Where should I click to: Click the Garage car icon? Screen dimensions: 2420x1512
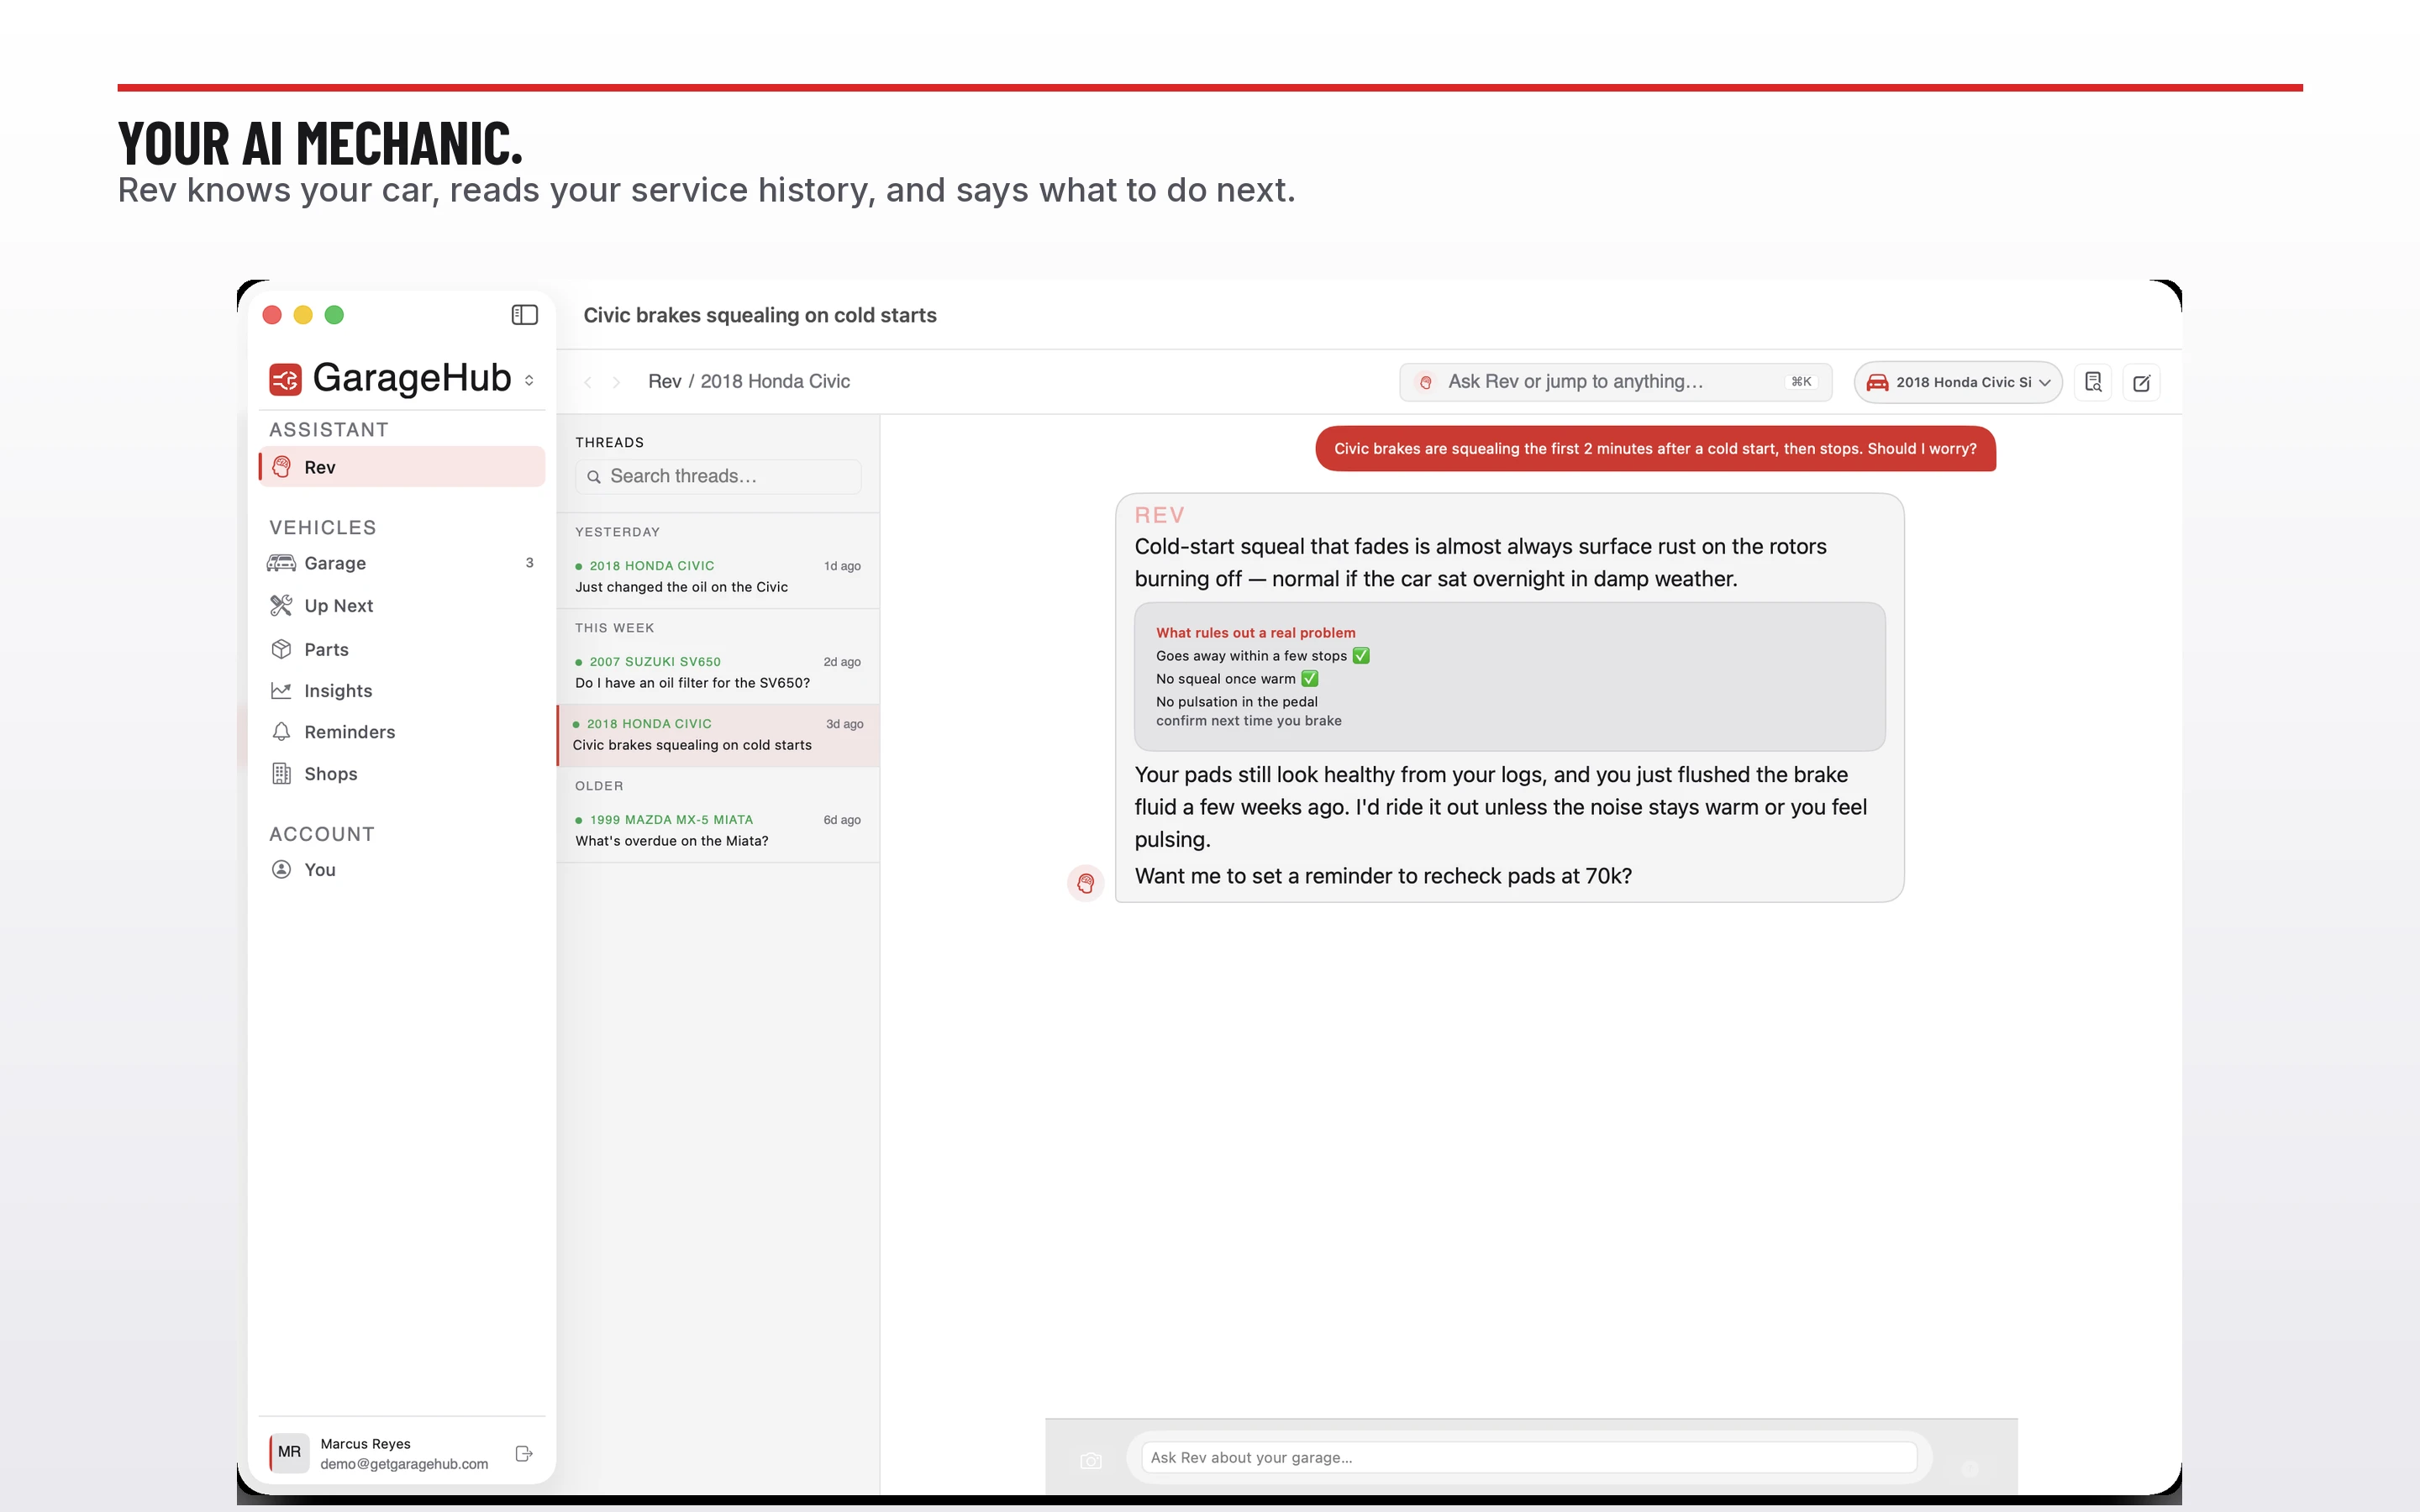pos(281,563)
